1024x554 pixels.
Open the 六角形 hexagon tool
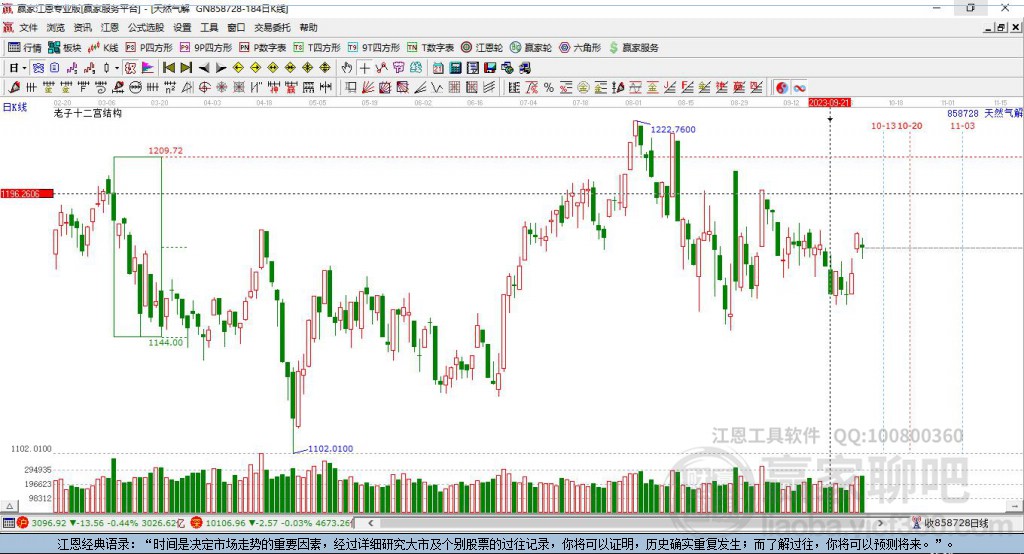click(x=580, y=48)
